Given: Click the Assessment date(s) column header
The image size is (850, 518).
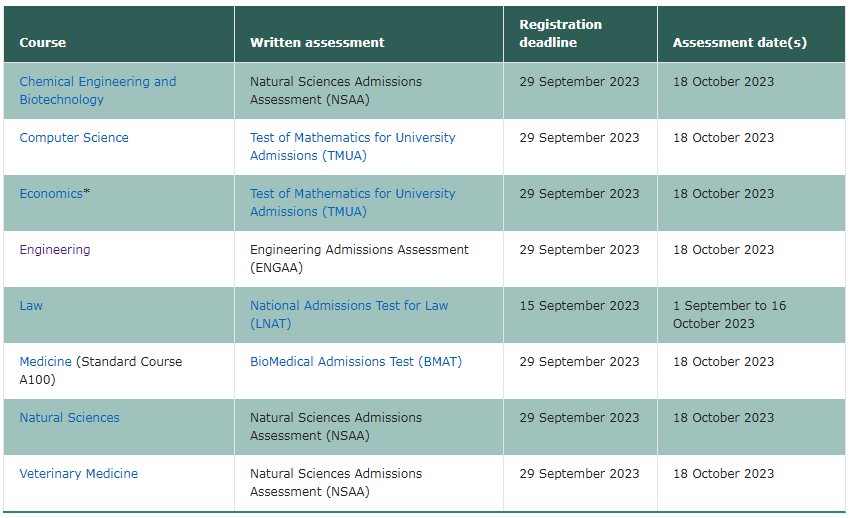Looking at the screenshot, I should click(740, 43).
